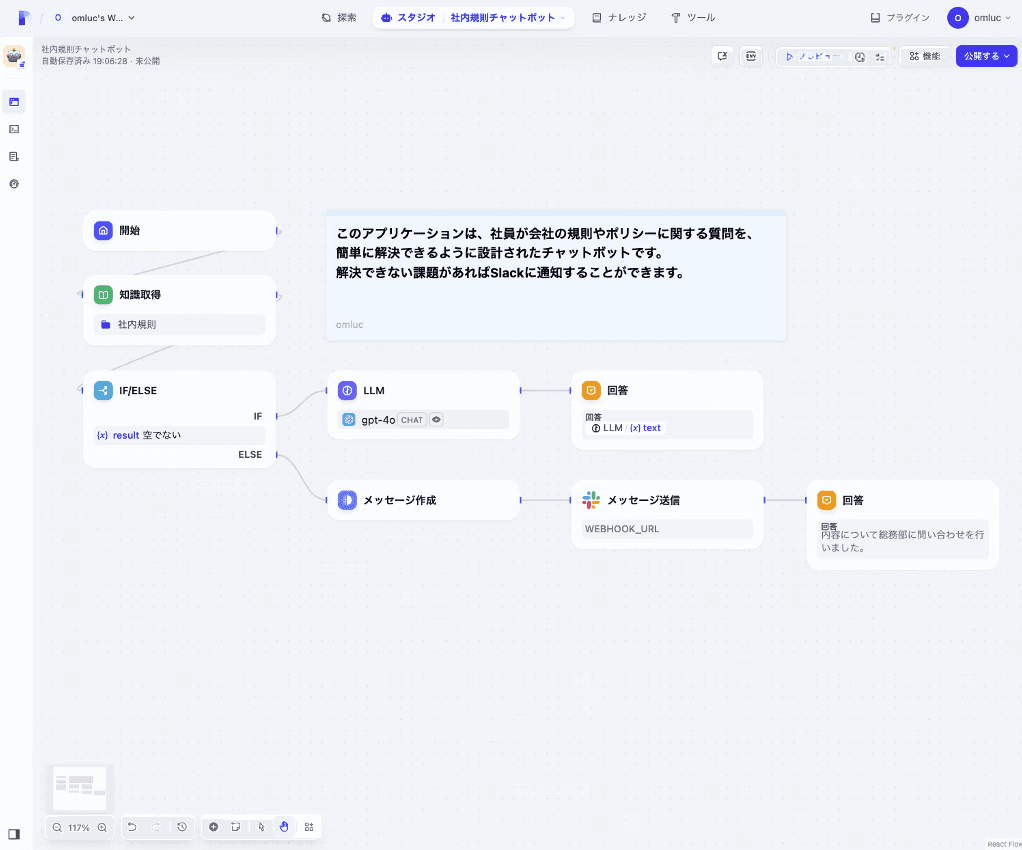The width and height of the screenshot is (1022, 850).
Task: Open the monitoring panel from the sidebar
Action: [x=14, y=184]
